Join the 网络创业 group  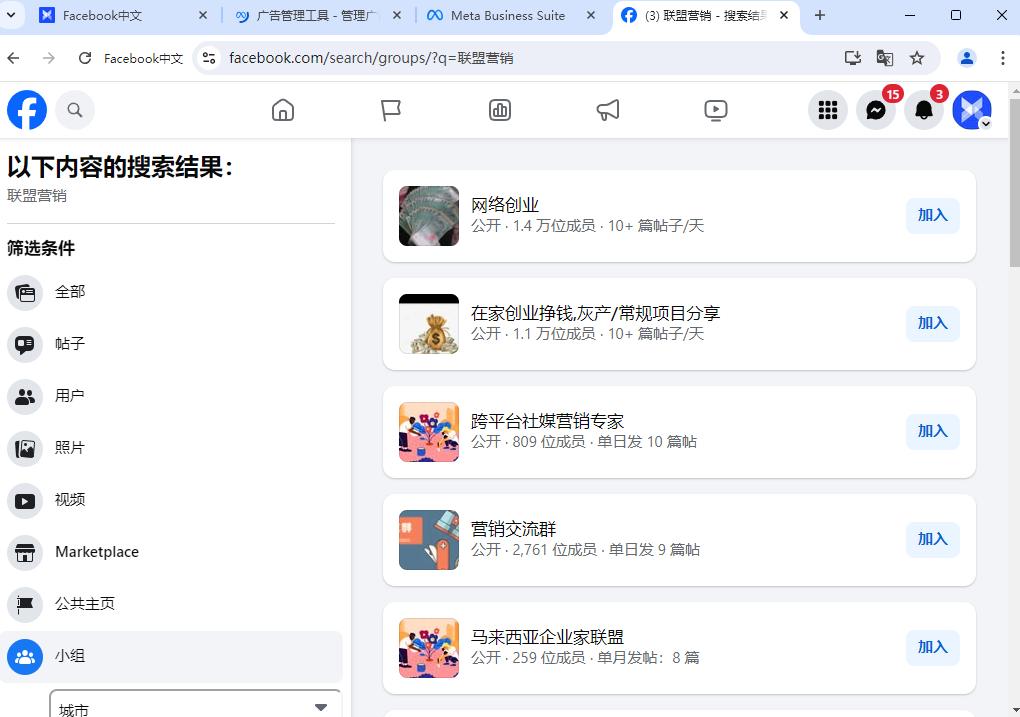coord(933,215)
